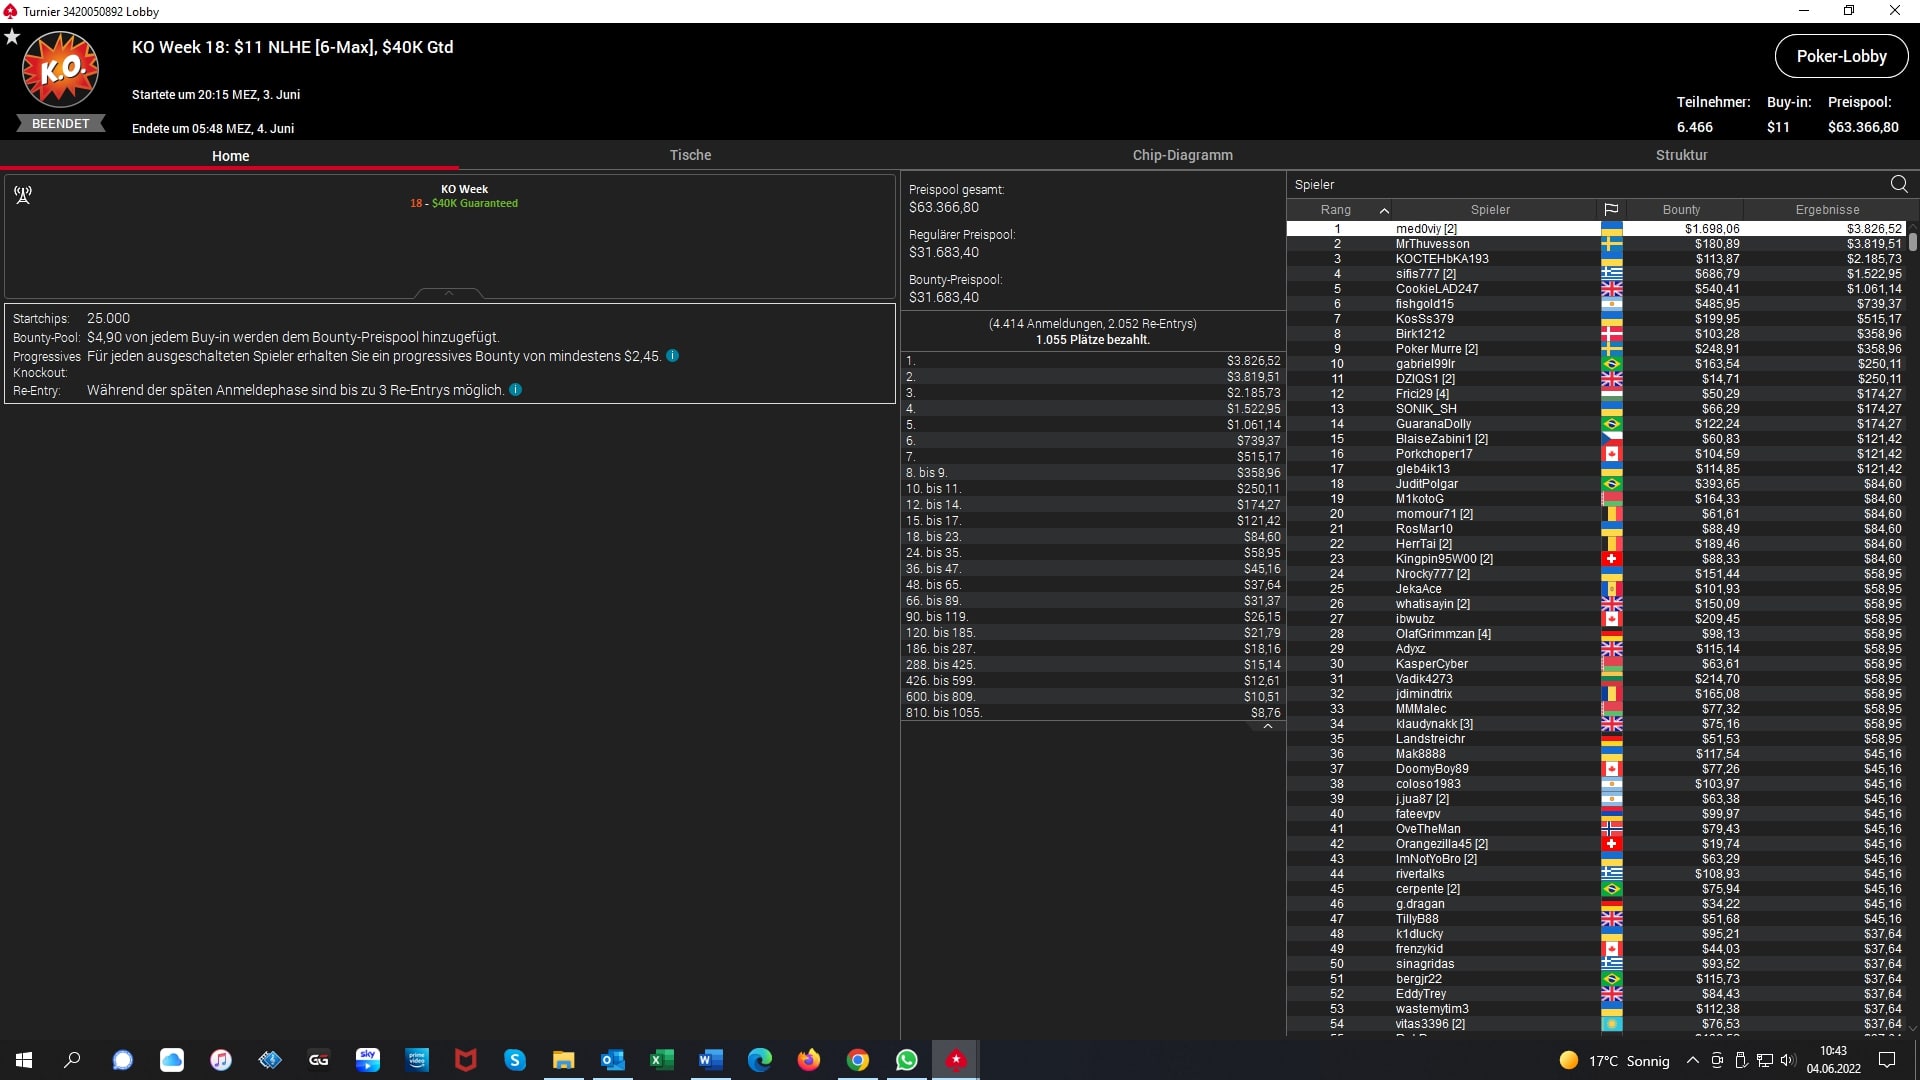Image resolution: width=1920 pixels, height=1080 pixels.
Task: Switch to the Struktur tab
Action: click(x=1681, y=155)
